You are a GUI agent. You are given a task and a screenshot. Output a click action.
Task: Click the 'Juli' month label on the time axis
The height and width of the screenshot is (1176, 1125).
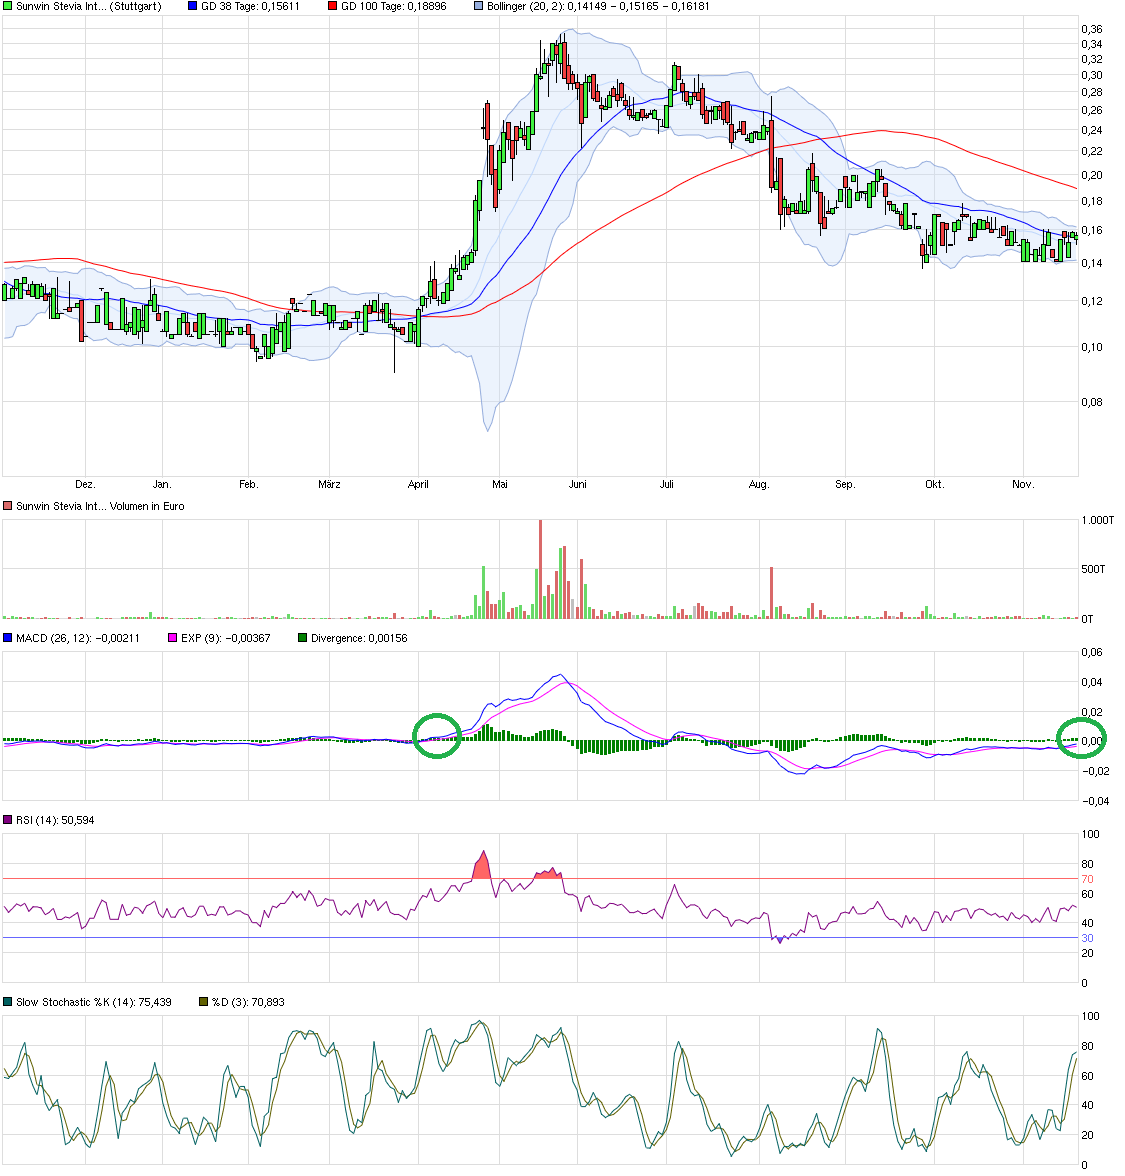pyautogui.click(x=667, y=484)
